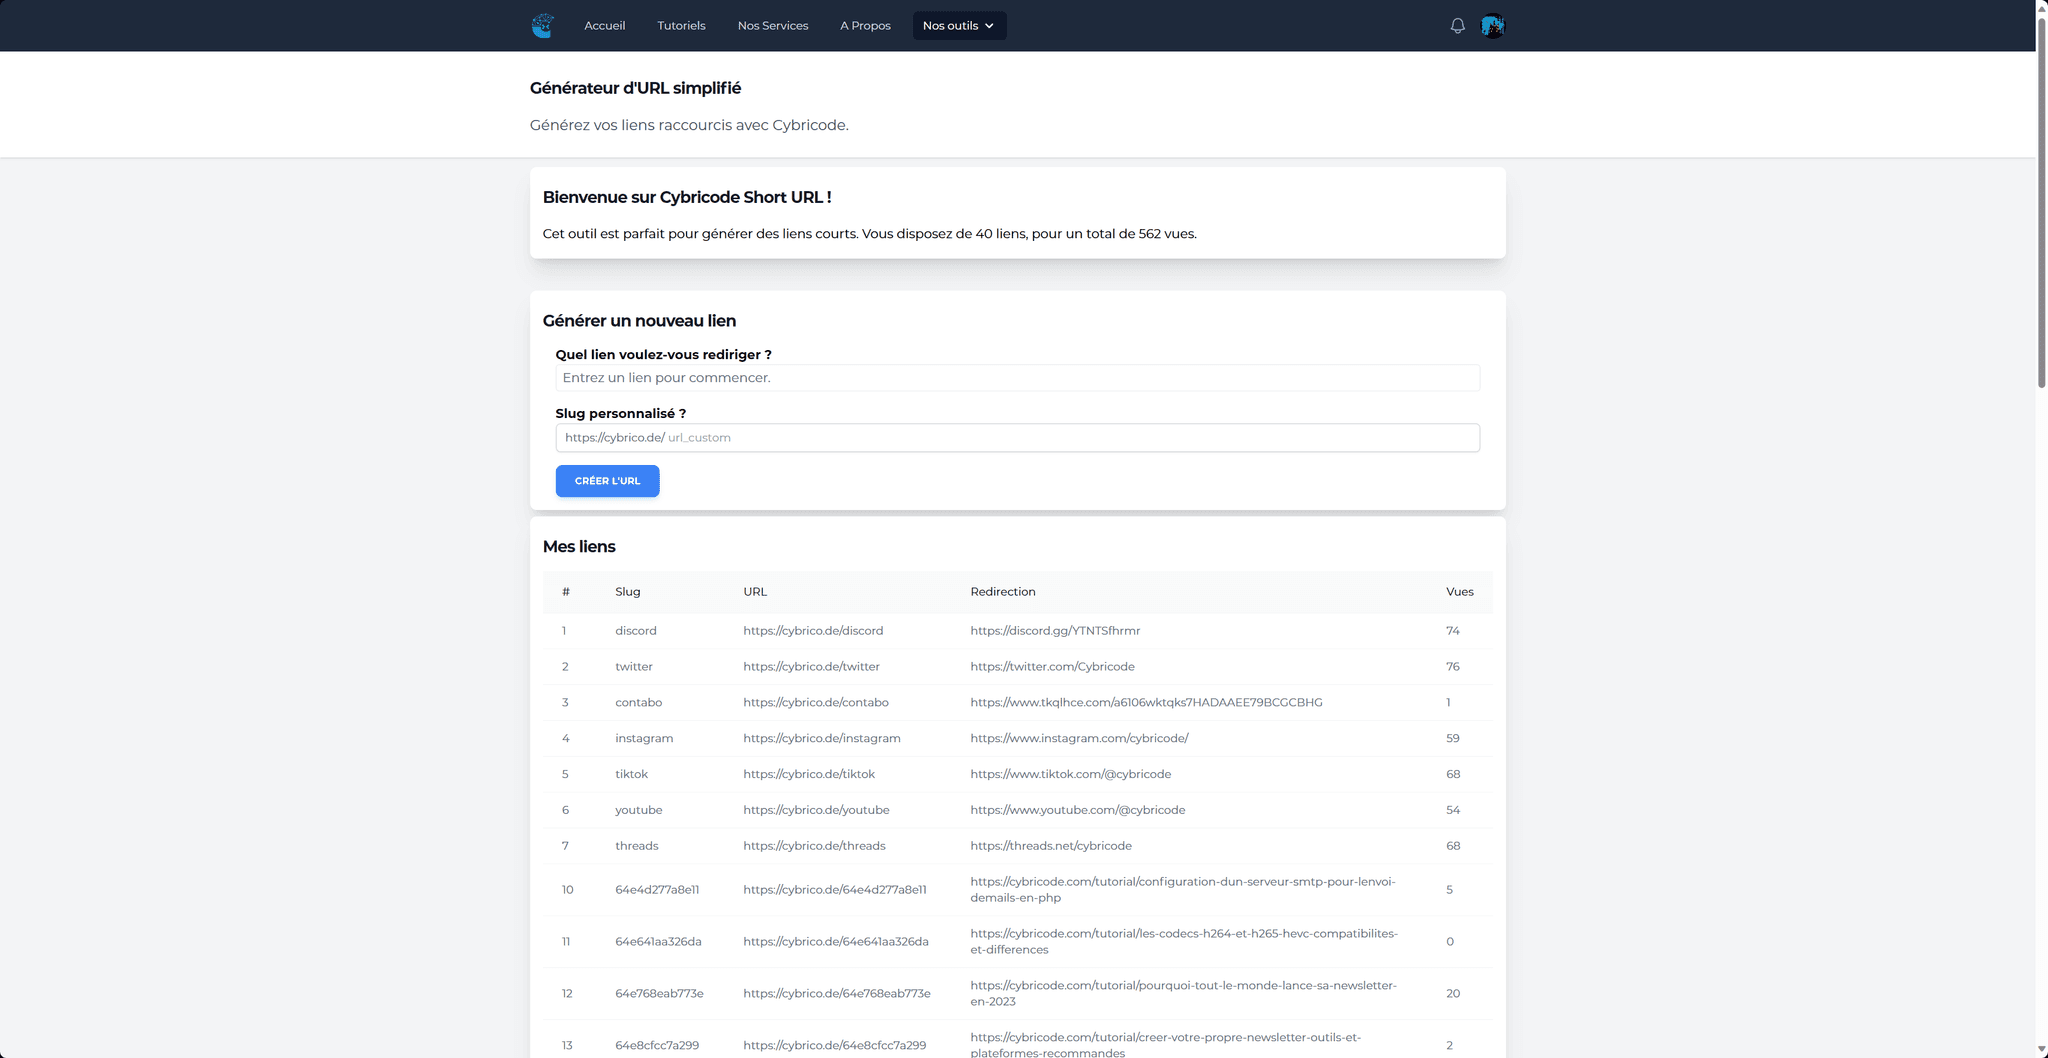This screenshot has width=2048, height=1058.
Task: Open the A Propos page
Action: pos(865,26)
